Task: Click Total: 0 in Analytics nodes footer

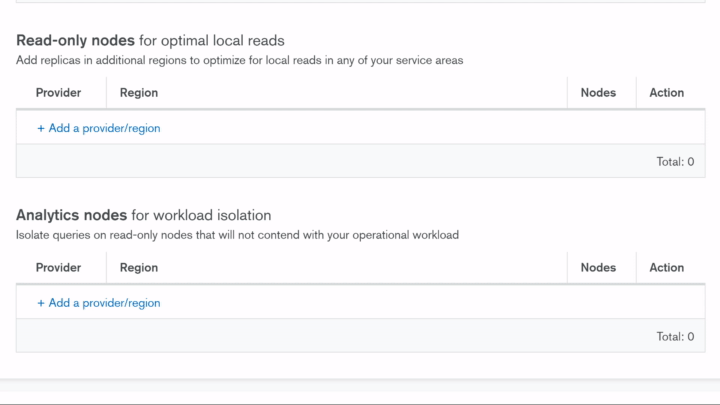Action: (675, 336)
